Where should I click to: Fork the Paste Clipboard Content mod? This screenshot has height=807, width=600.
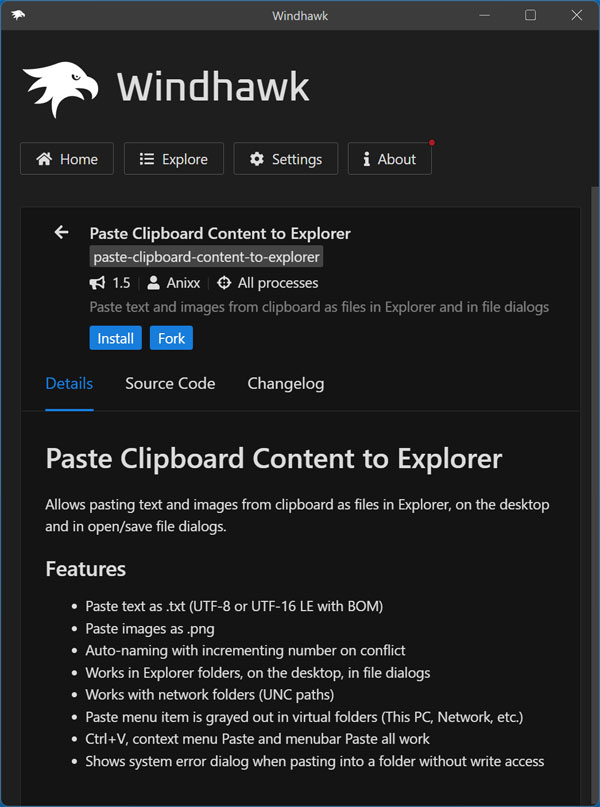coord(171,338)
